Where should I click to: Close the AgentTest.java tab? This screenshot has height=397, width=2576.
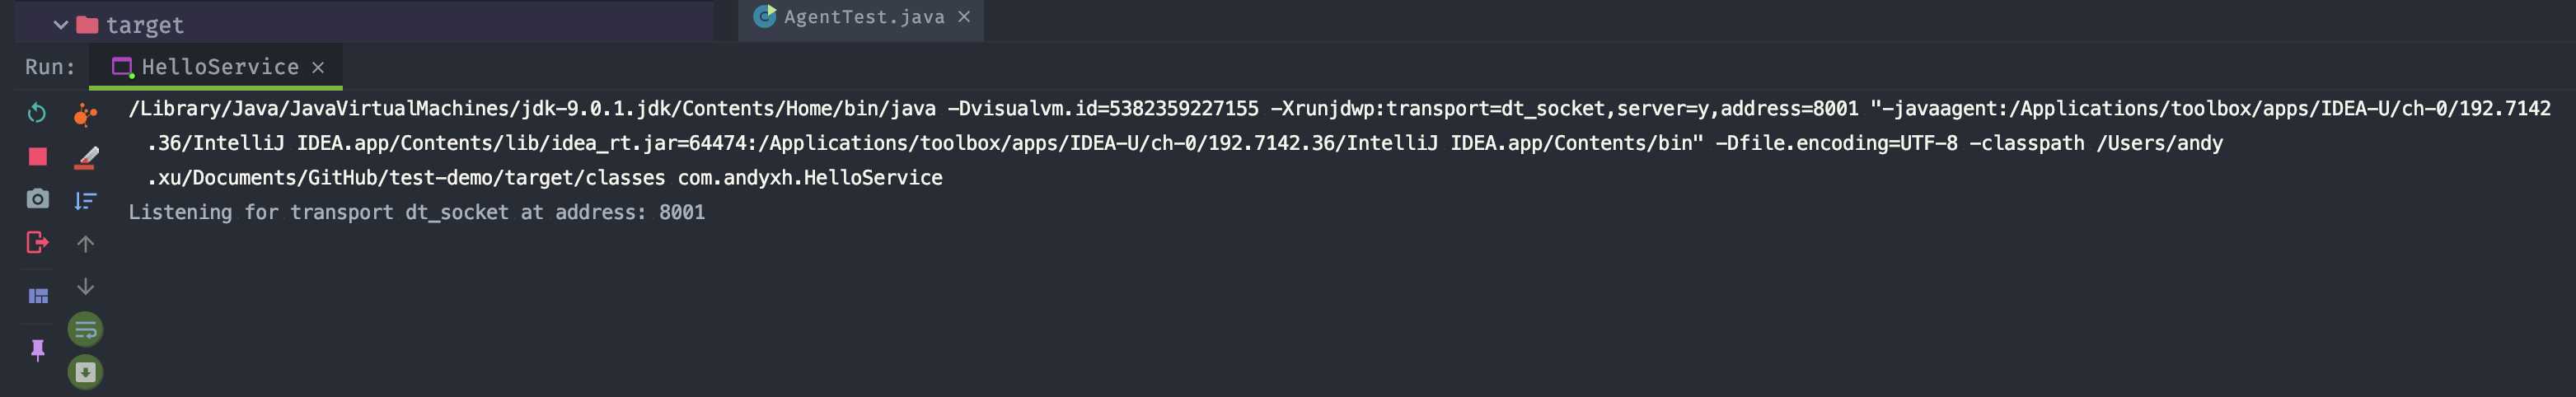click(964, 16)
